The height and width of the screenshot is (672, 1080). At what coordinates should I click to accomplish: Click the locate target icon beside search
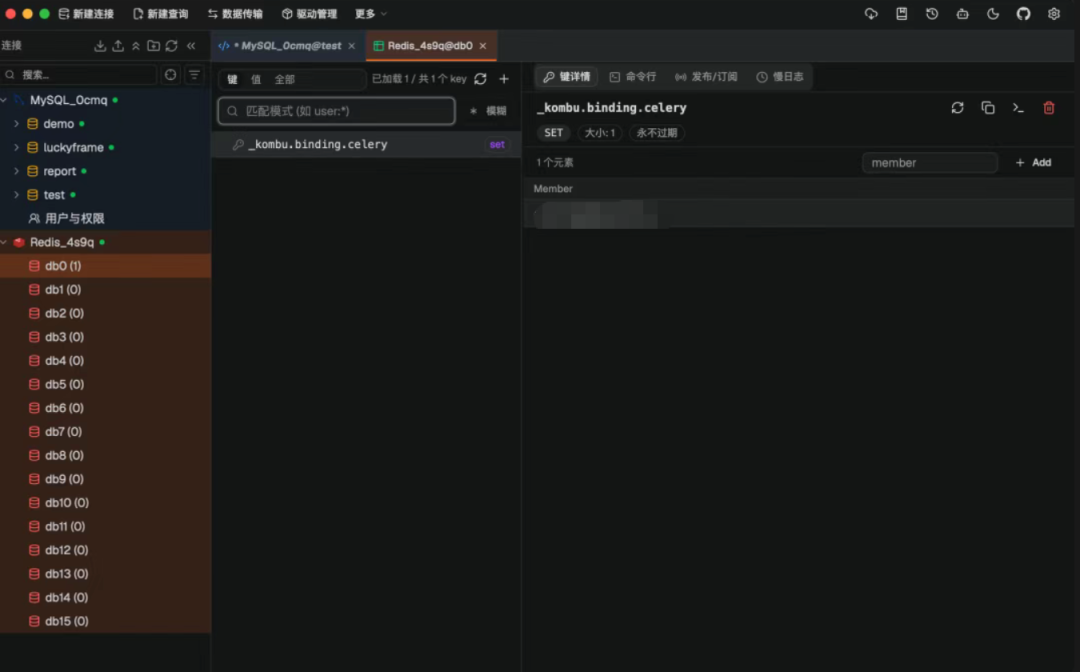[171, 74]
